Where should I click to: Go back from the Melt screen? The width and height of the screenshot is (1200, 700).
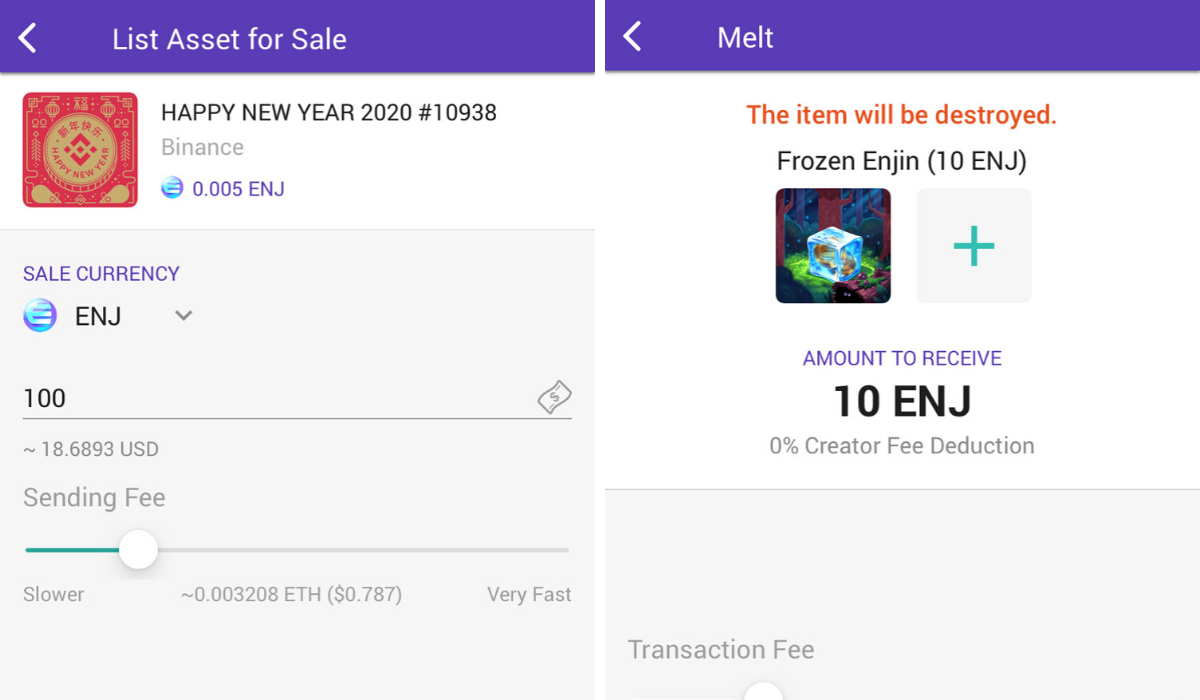coord(632,37)
